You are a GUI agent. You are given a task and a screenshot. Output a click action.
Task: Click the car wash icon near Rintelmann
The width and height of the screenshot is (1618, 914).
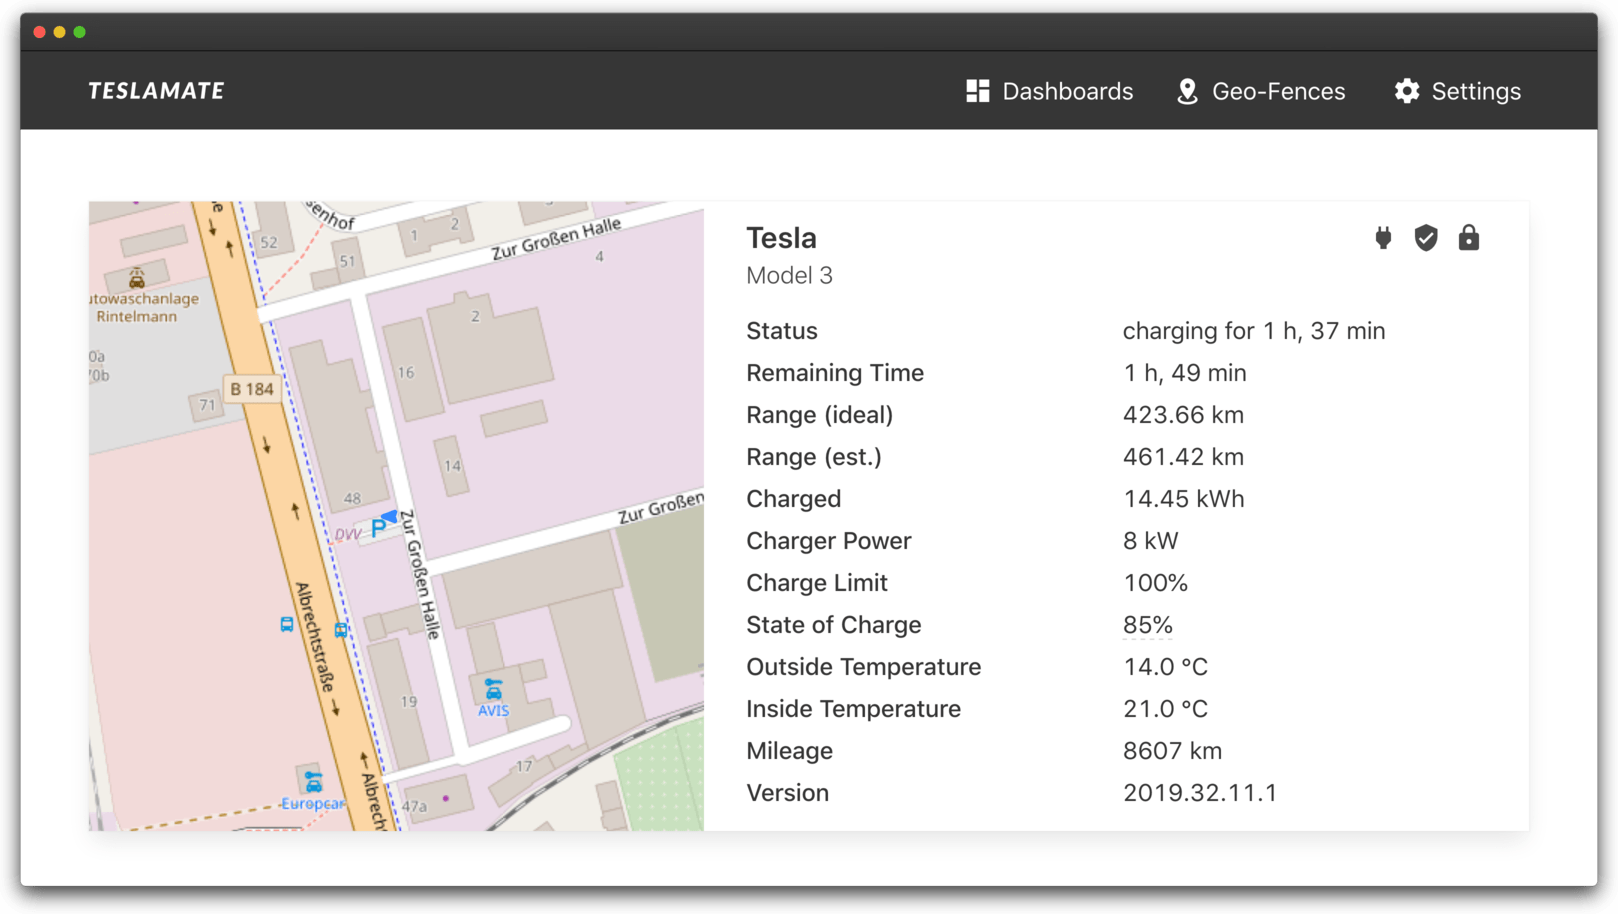point(135,277)
